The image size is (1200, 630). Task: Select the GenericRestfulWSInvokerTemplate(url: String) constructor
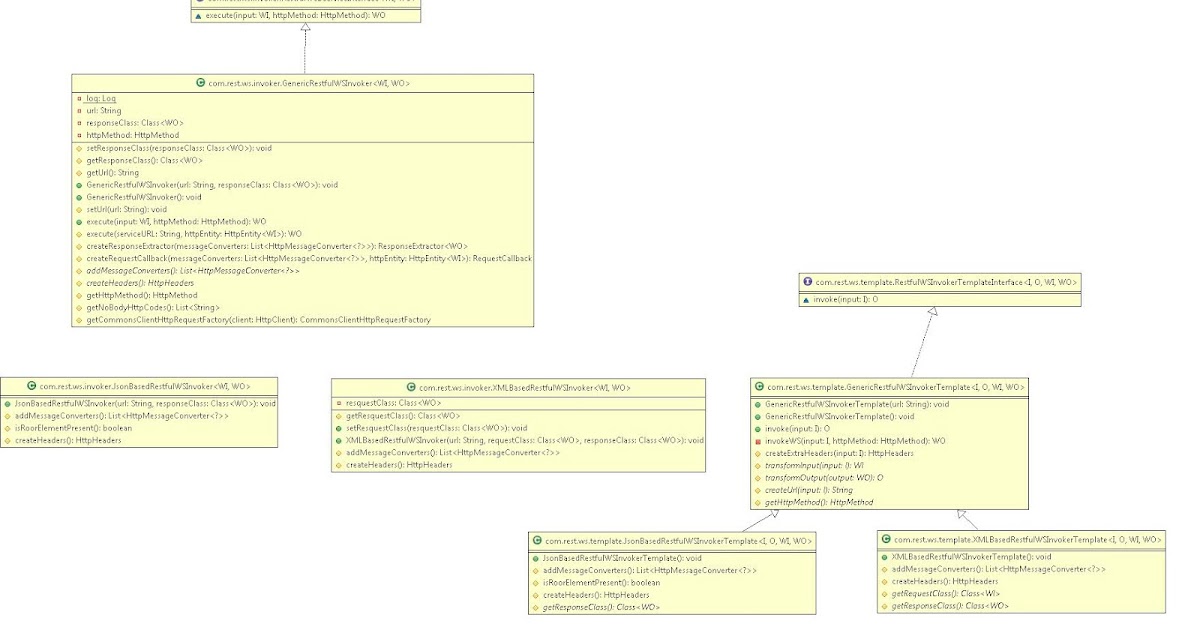857,404
